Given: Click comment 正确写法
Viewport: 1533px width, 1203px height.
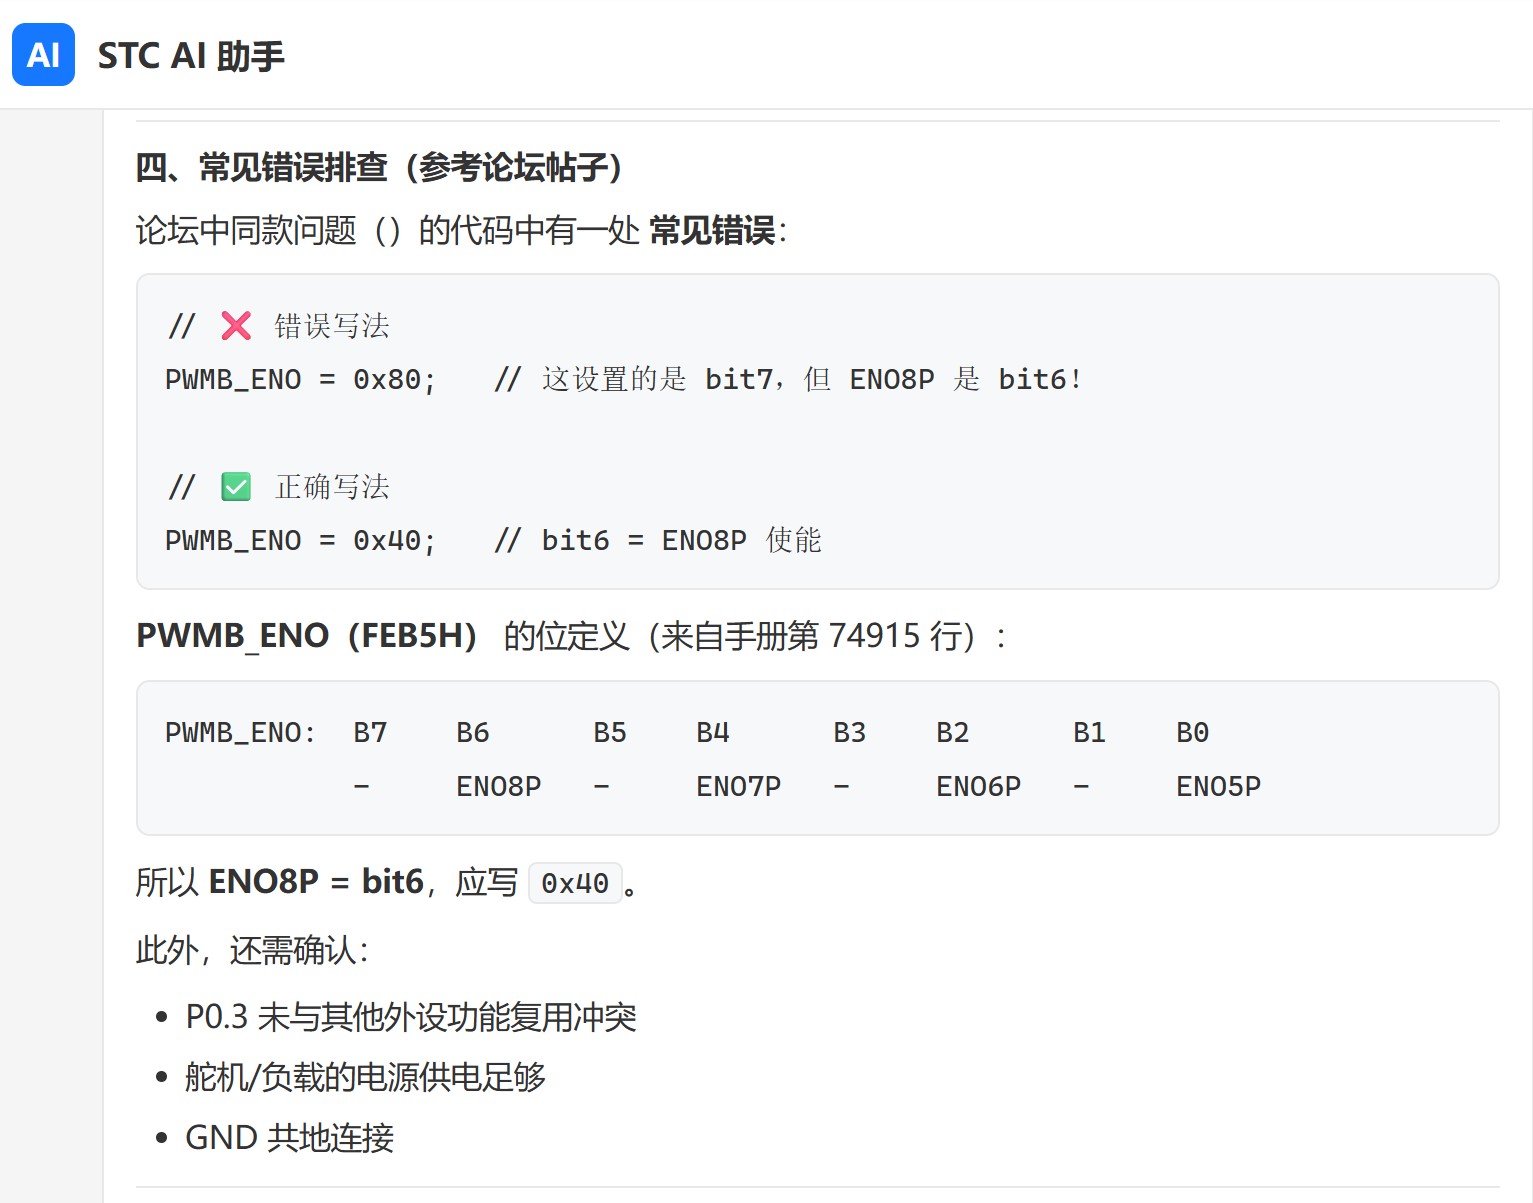Looking at the screenshot, I should [x=332, y=487].
